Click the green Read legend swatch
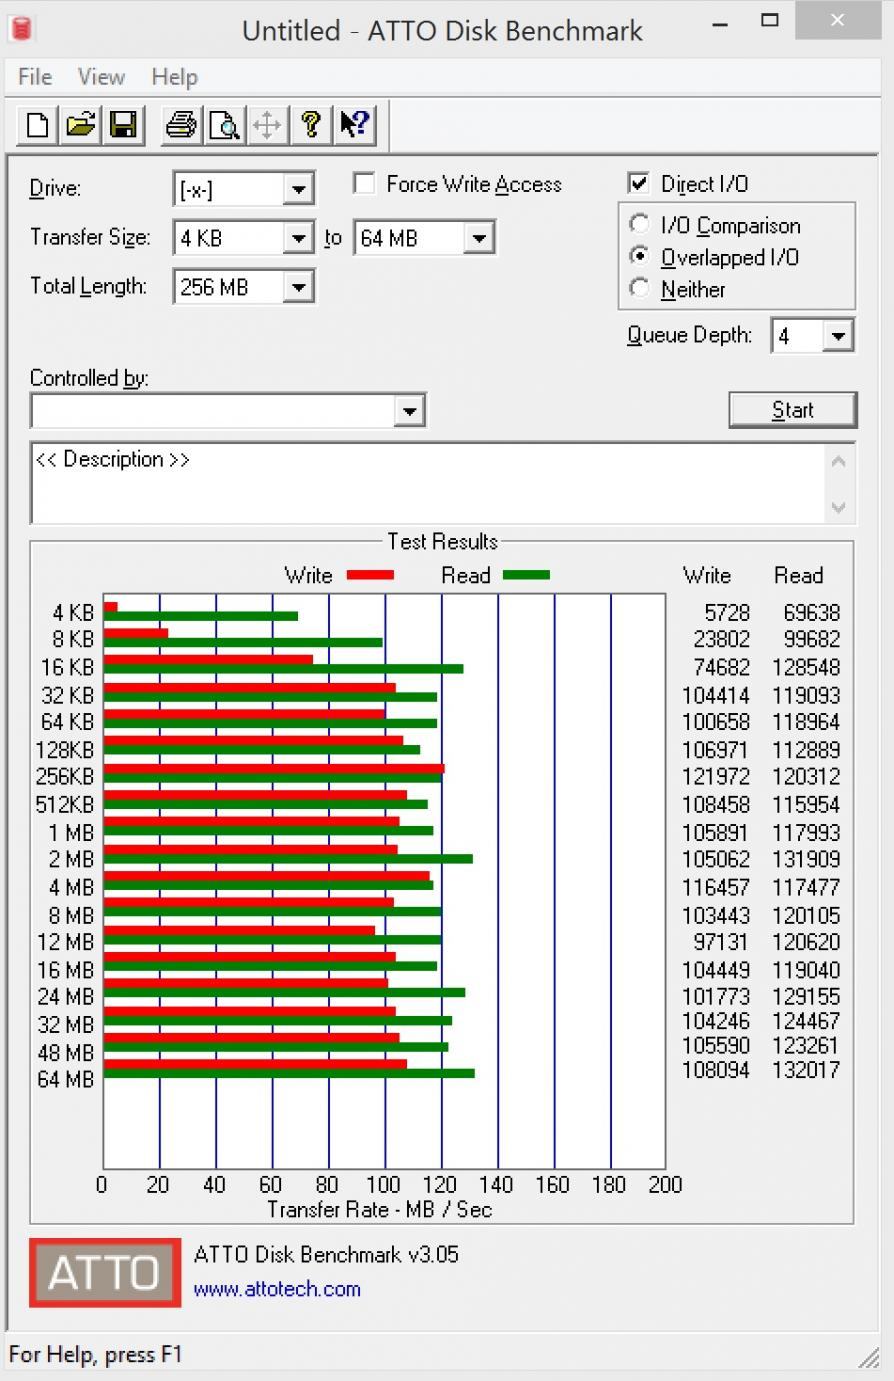This screenshot has width=894, height=1381. tap(526, 575)
